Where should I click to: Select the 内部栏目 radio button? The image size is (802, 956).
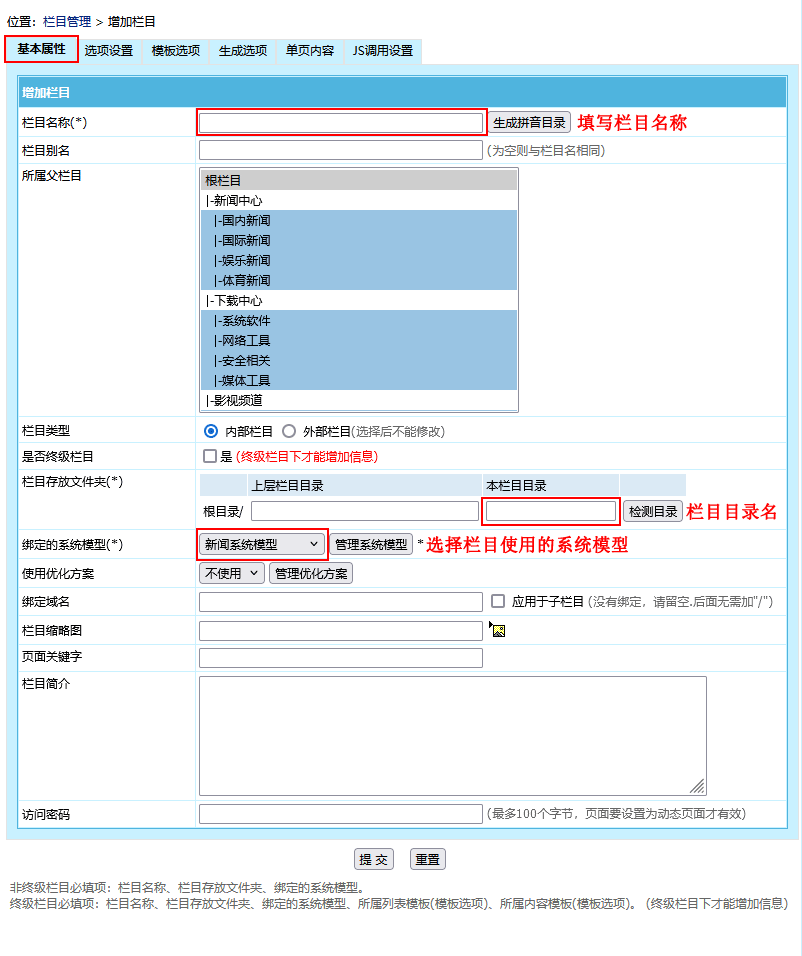pyautogui.click(x=210, y=431)
